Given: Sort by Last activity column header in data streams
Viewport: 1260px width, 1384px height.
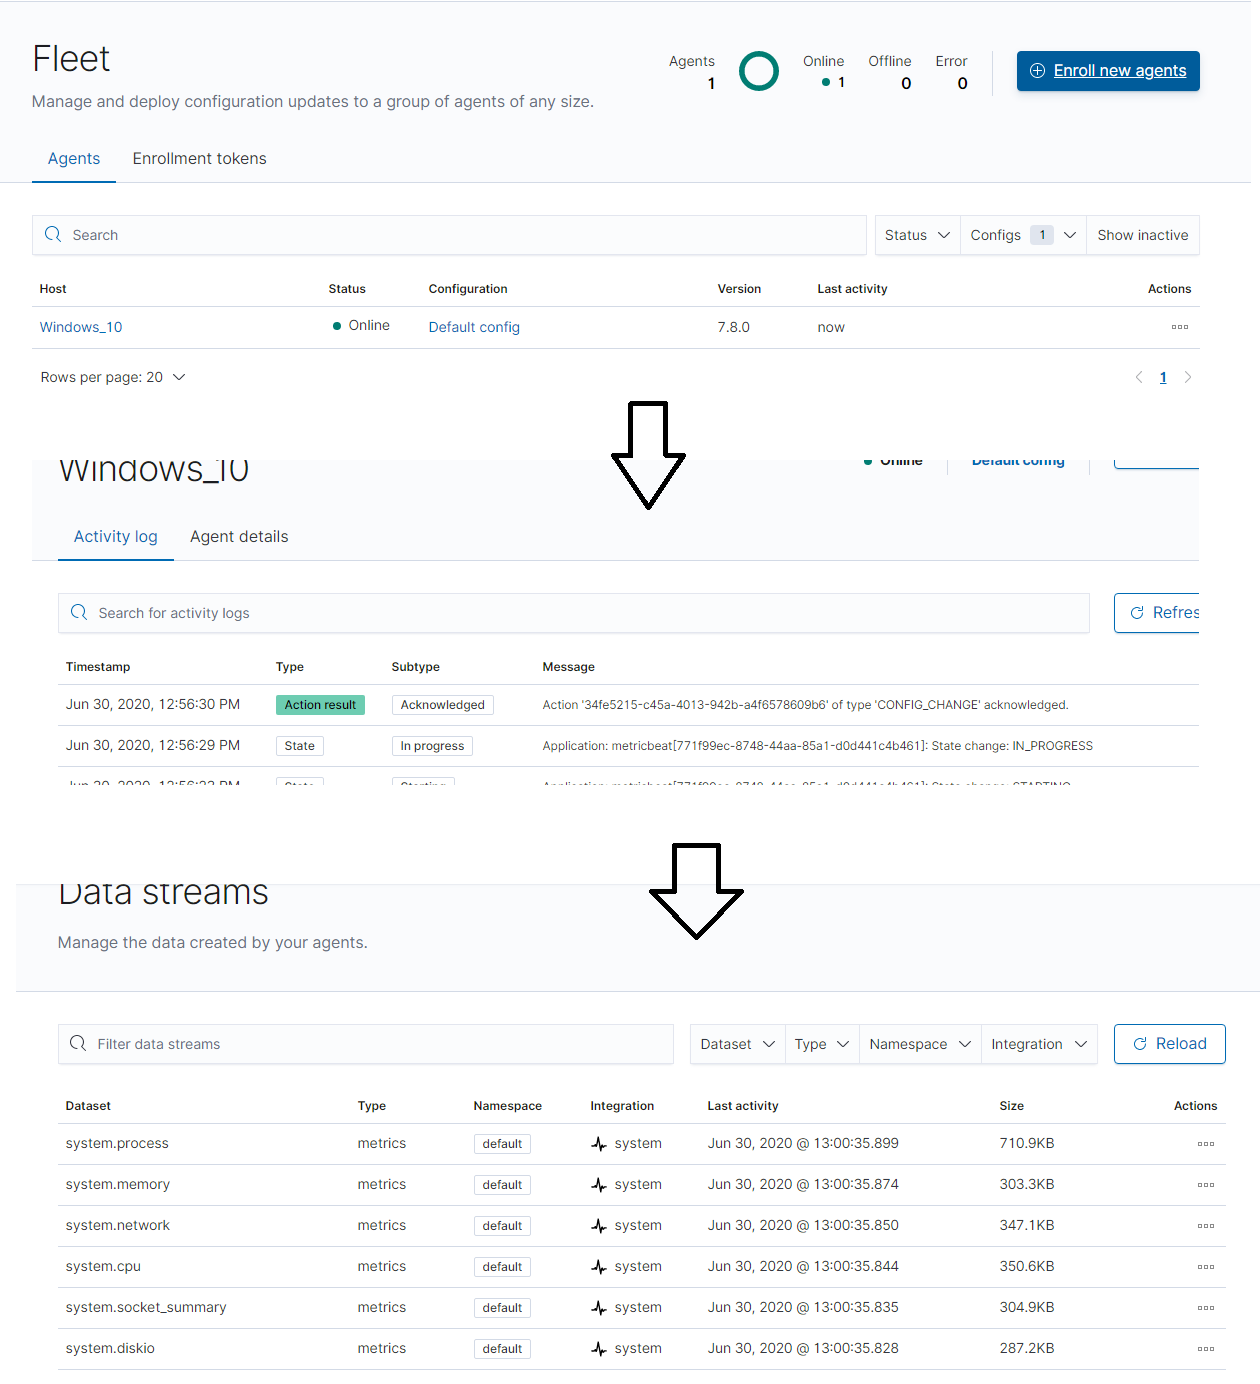Looking at the screenshot, I should 743,1106.
